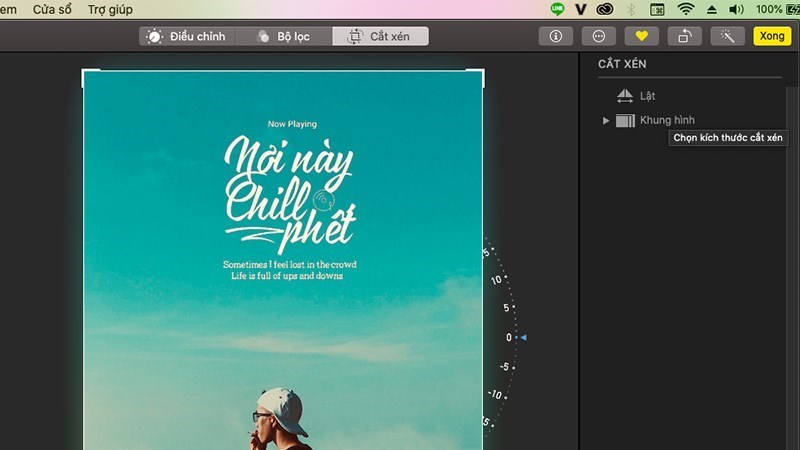The height and width of the screenshot is (450, 800).
Task: Open the V app menu bar icon
Action: (581, 9)
